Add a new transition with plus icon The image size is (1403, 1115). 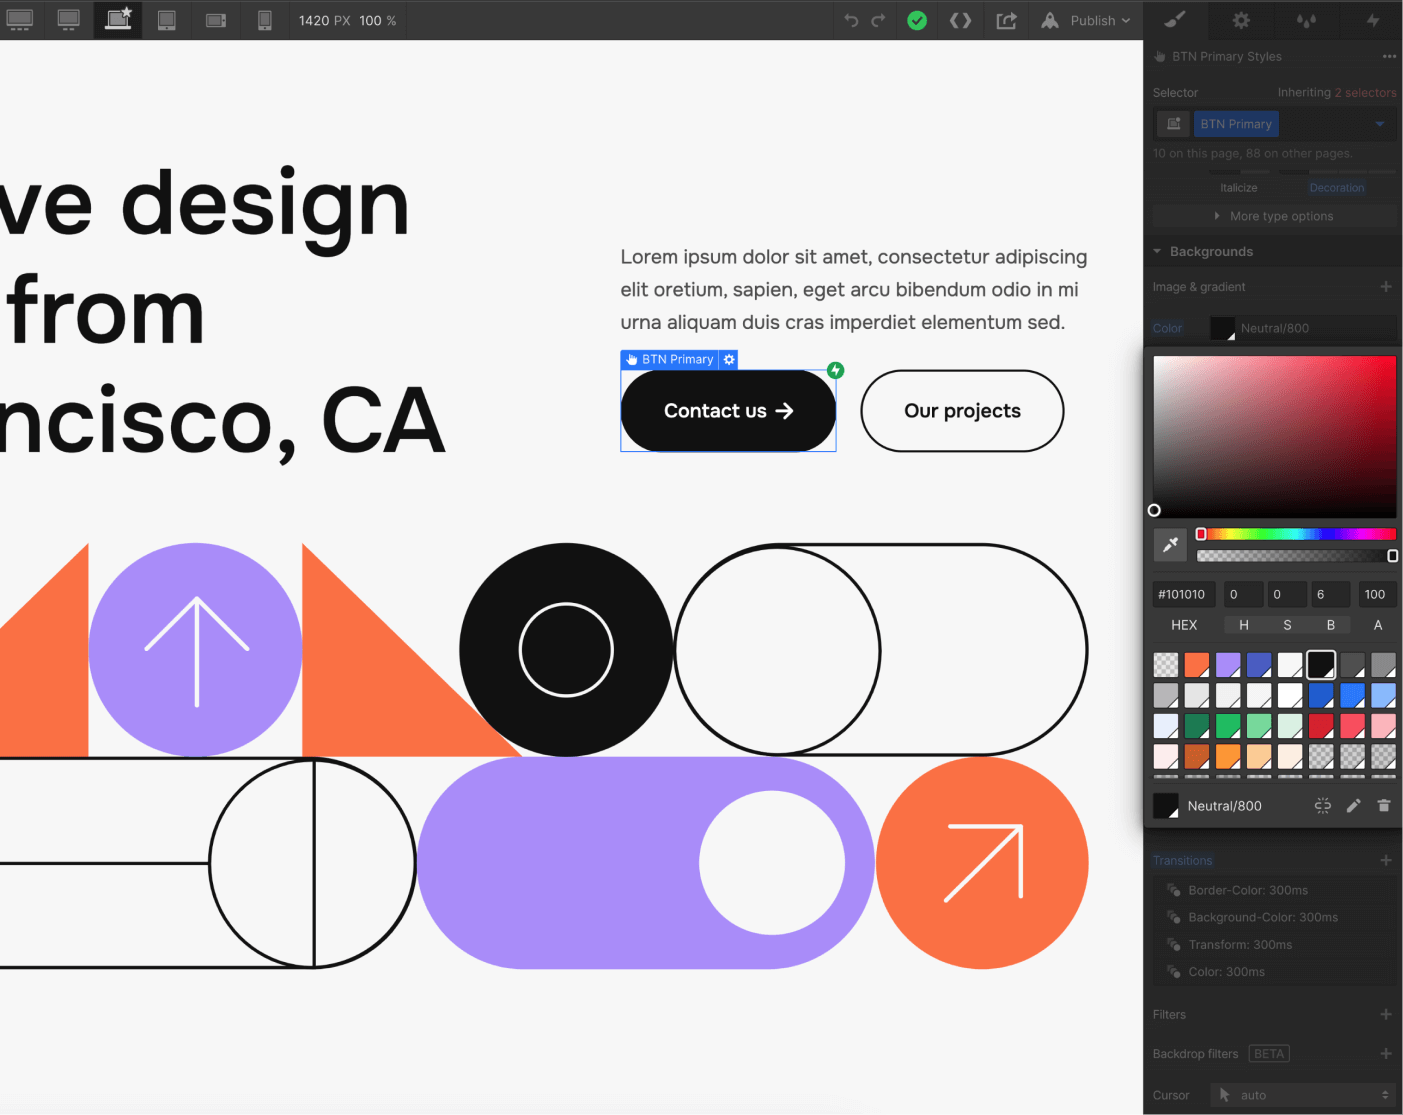pos(1386,860)
